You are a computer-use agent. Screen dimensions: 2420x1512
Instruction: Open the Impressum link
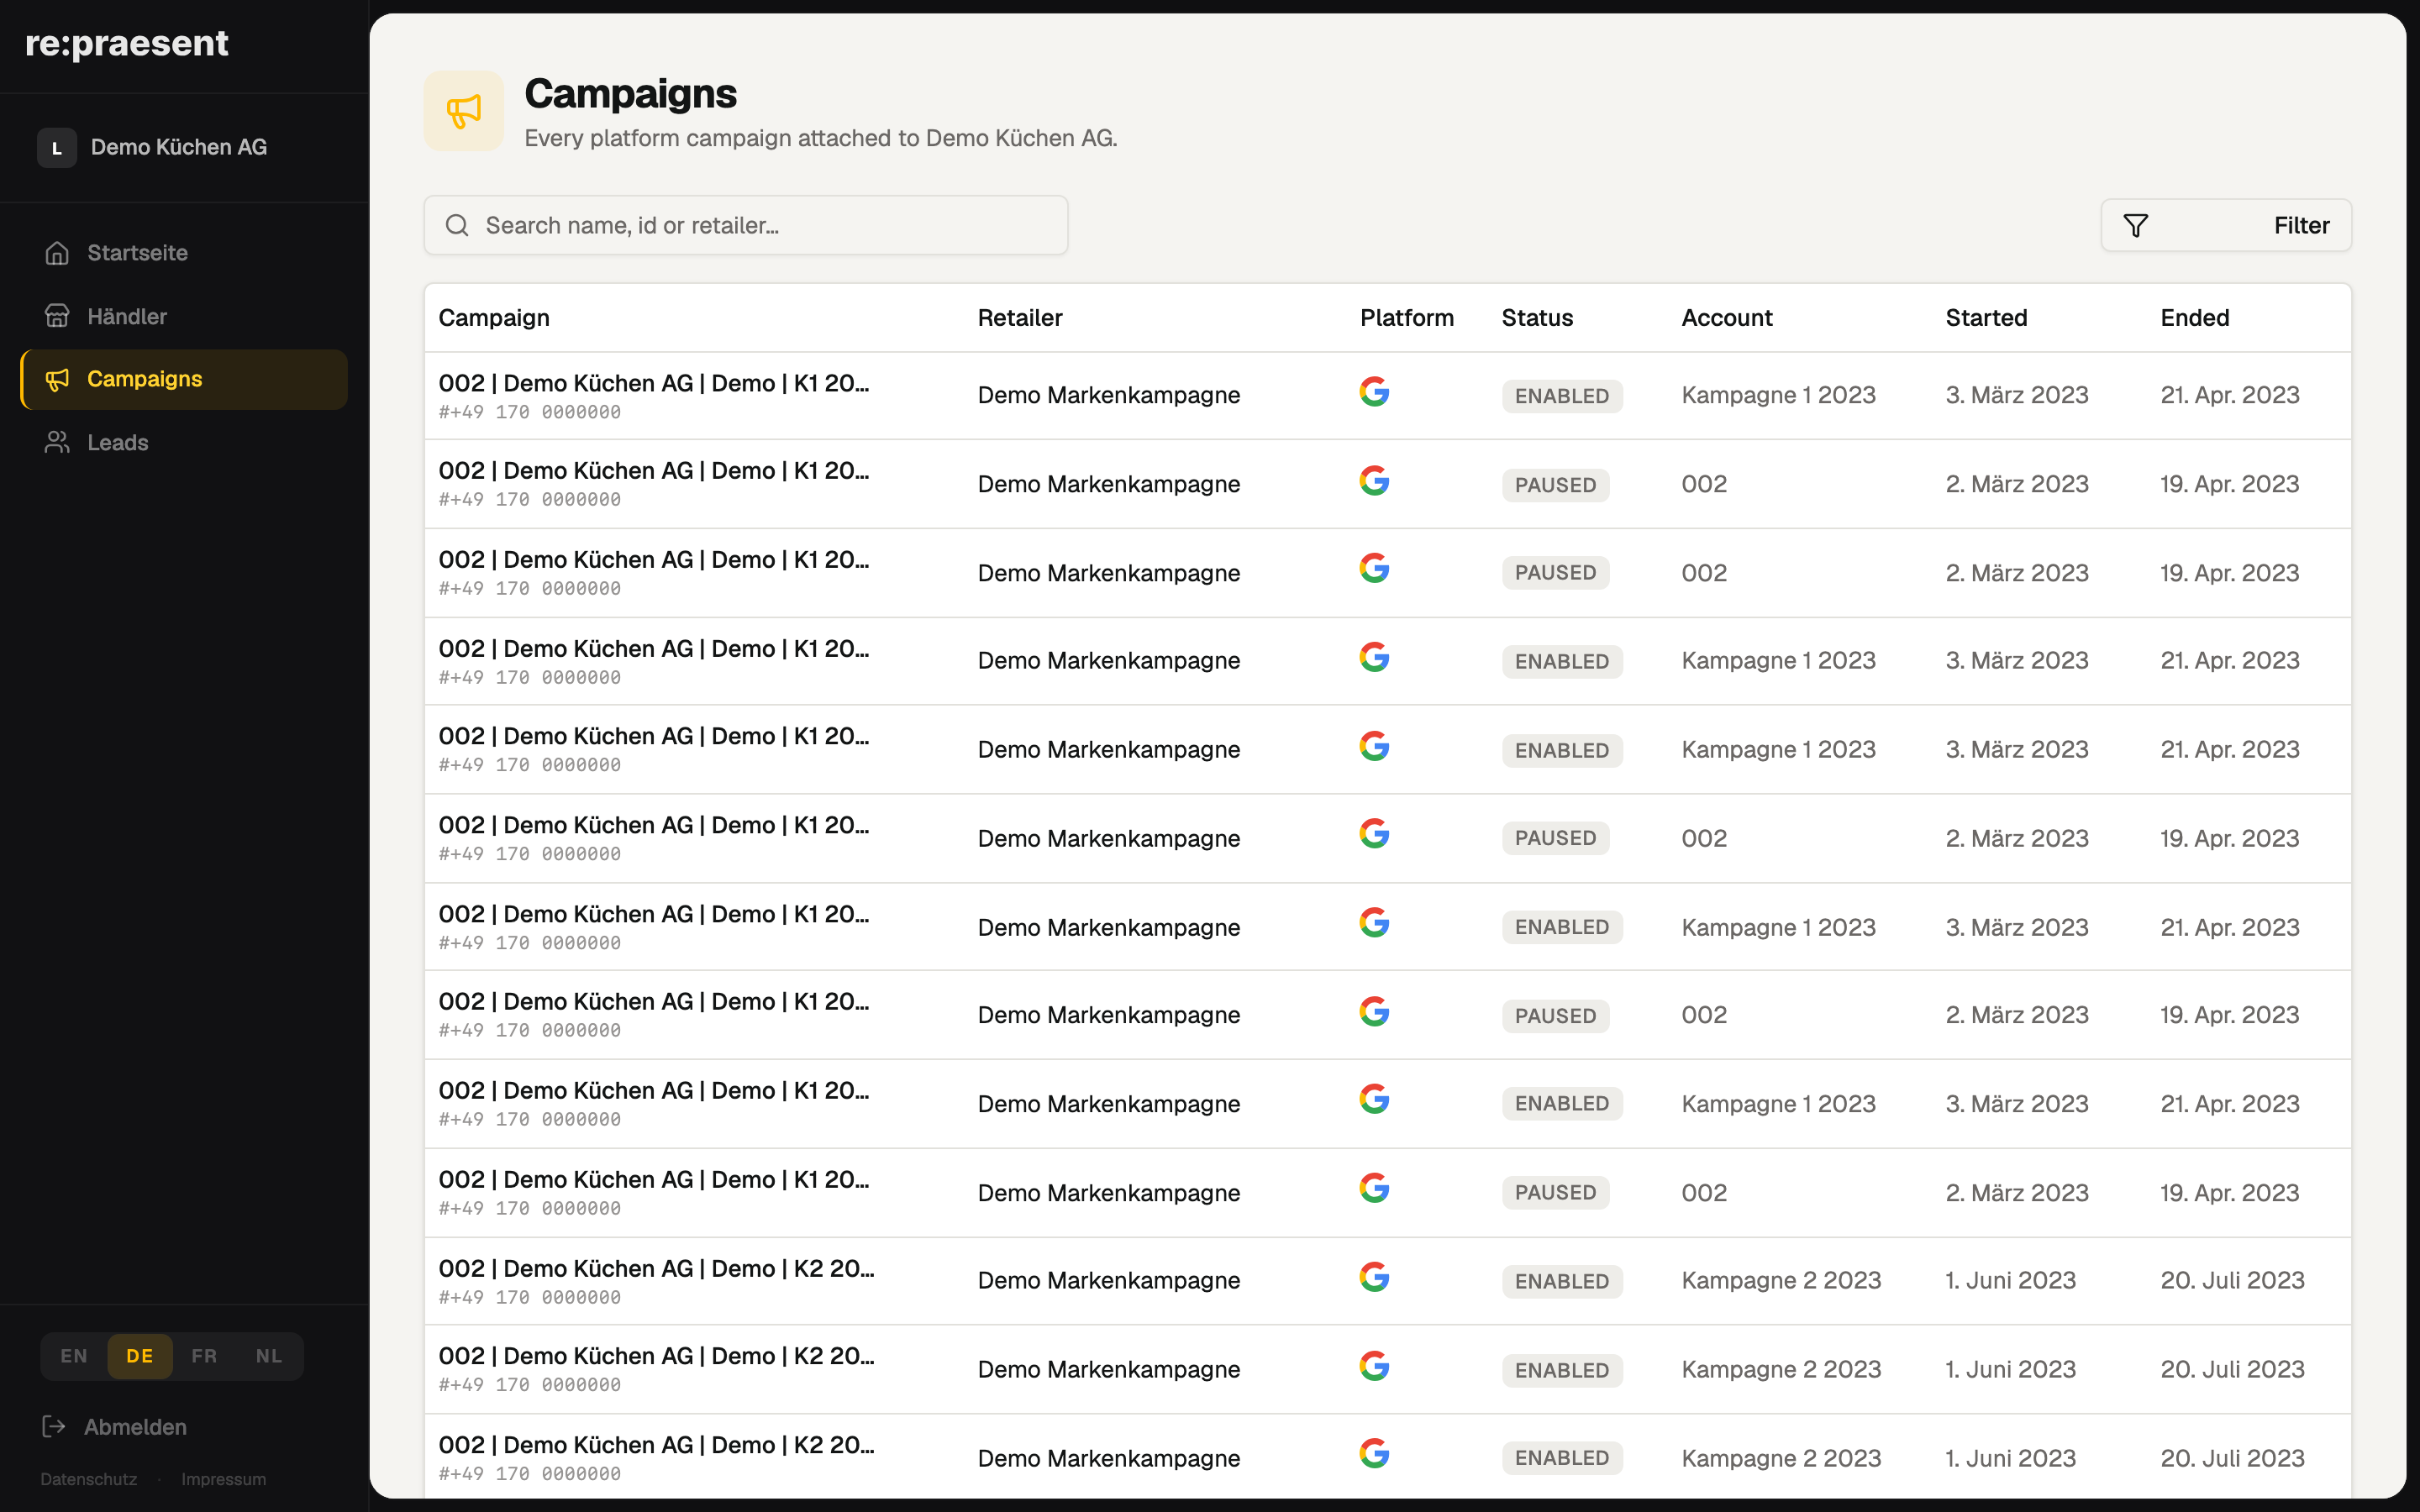click(x=224, y=1479)
